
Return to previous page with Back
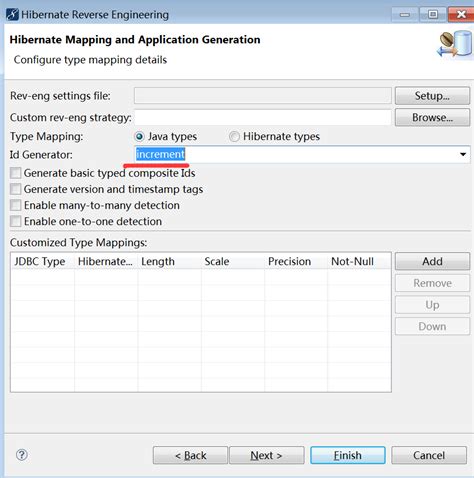(190, 455)
